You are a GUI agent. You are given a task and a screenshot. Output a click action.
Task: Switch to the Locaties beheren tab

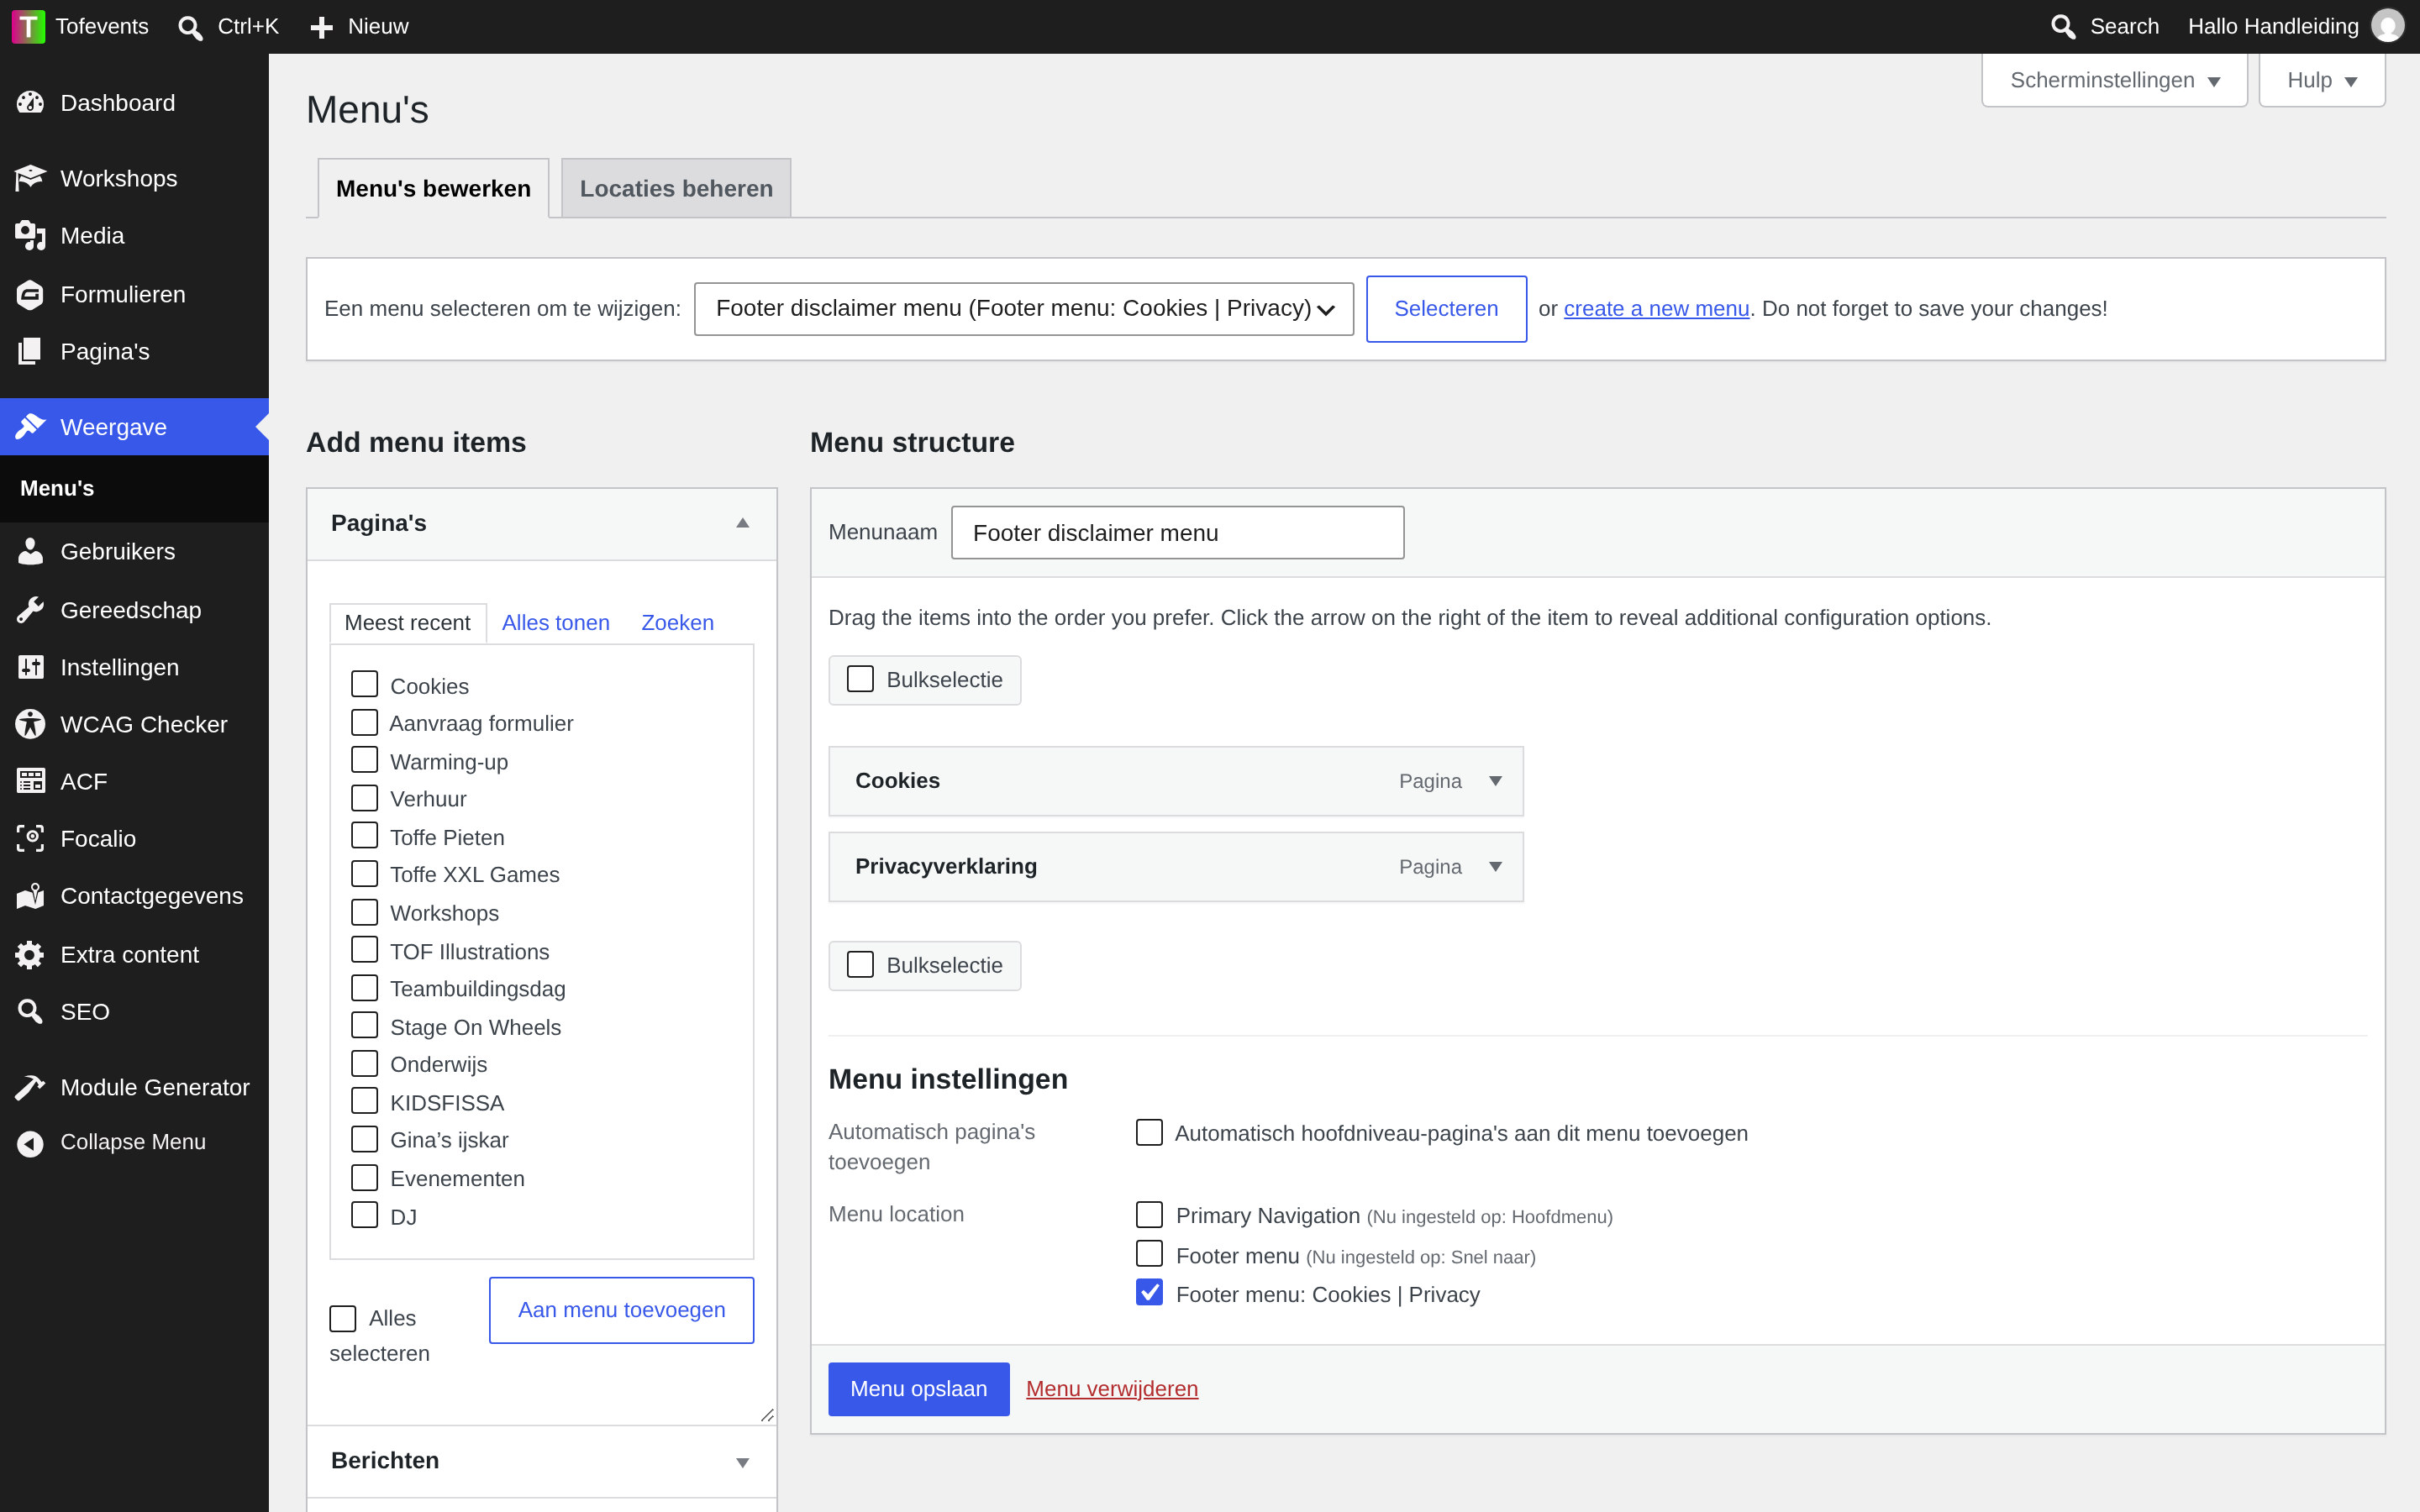point(676,188)
